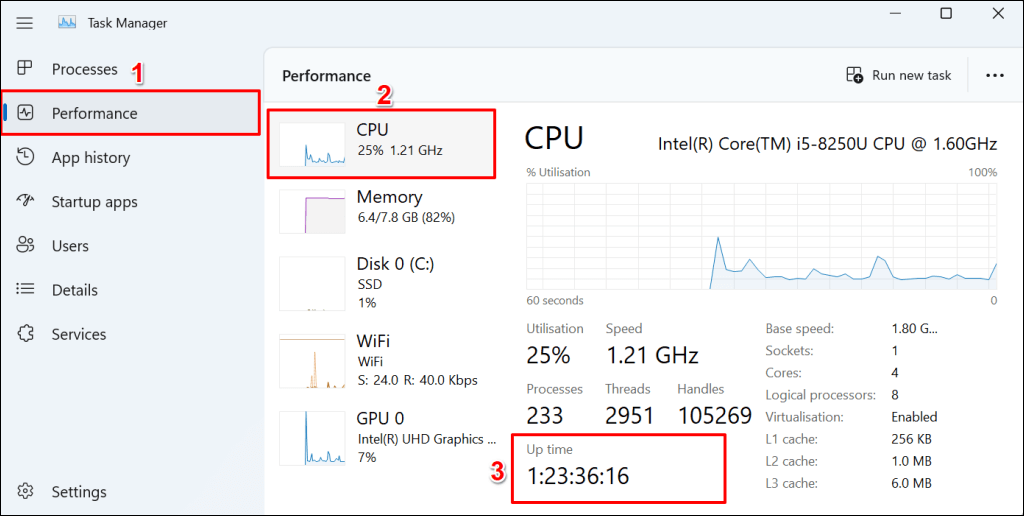Screen dimensions: 1024x516
Task: Select the CPU performance graph thumbnail
Action: click(x=311, y=144)
